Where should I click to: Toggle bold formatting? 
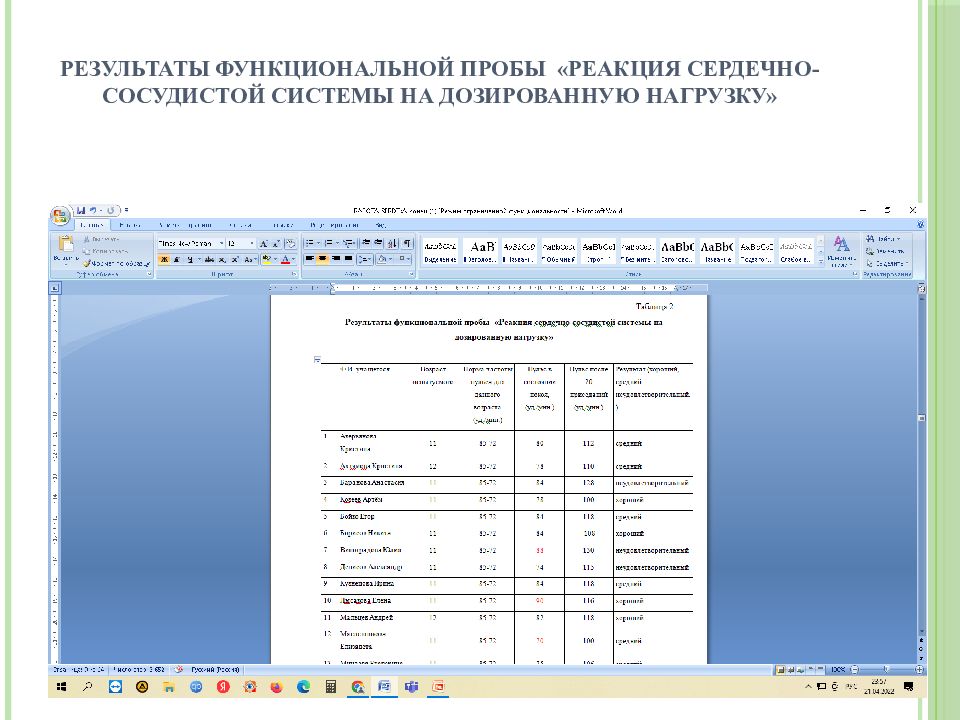coord(163,259)
